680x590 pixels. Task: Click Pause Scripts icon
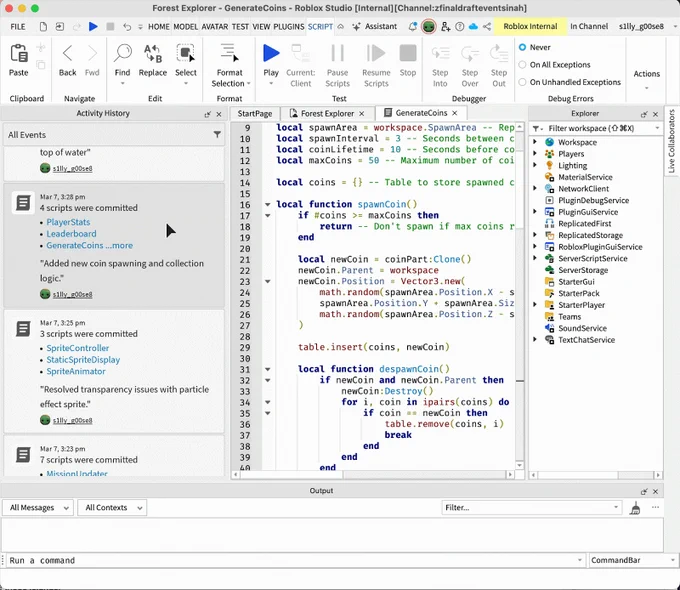(x=337, y=53)
